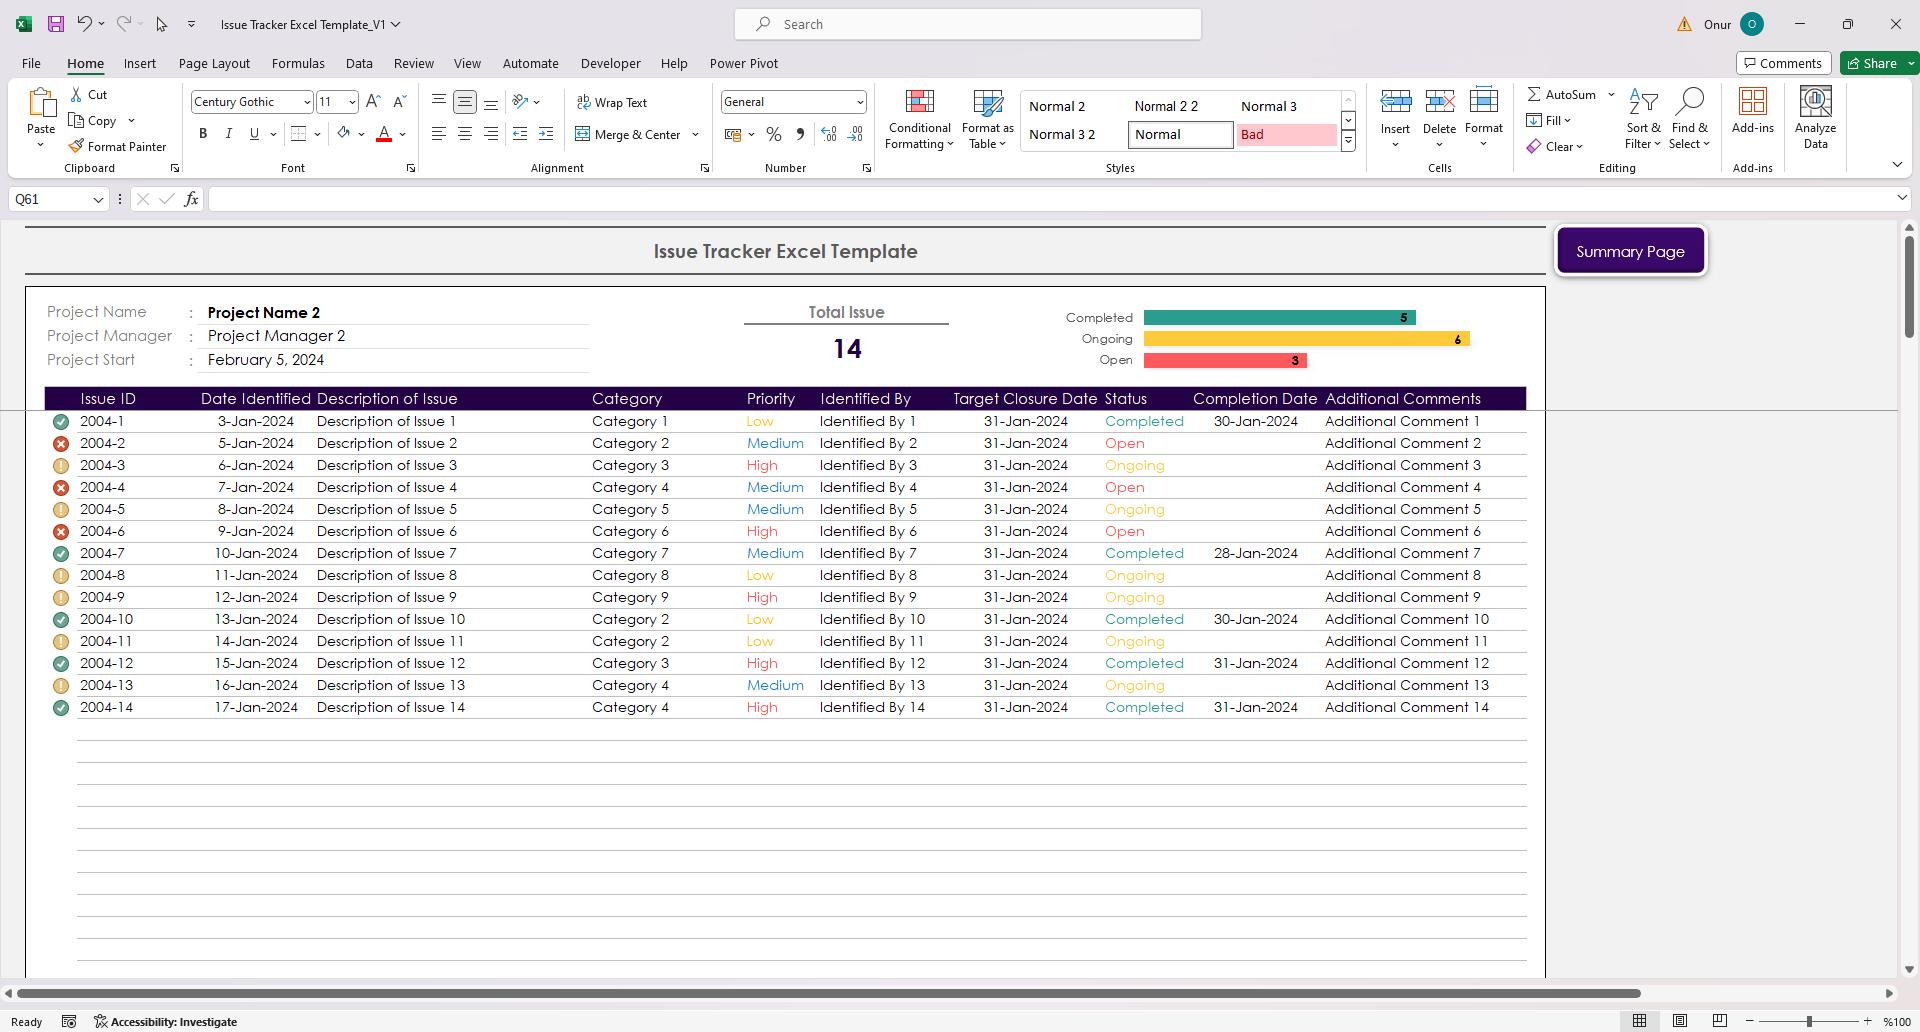Click the Paste clipboard icon
Screen dimensions: 1920x1032
(41, 103)
